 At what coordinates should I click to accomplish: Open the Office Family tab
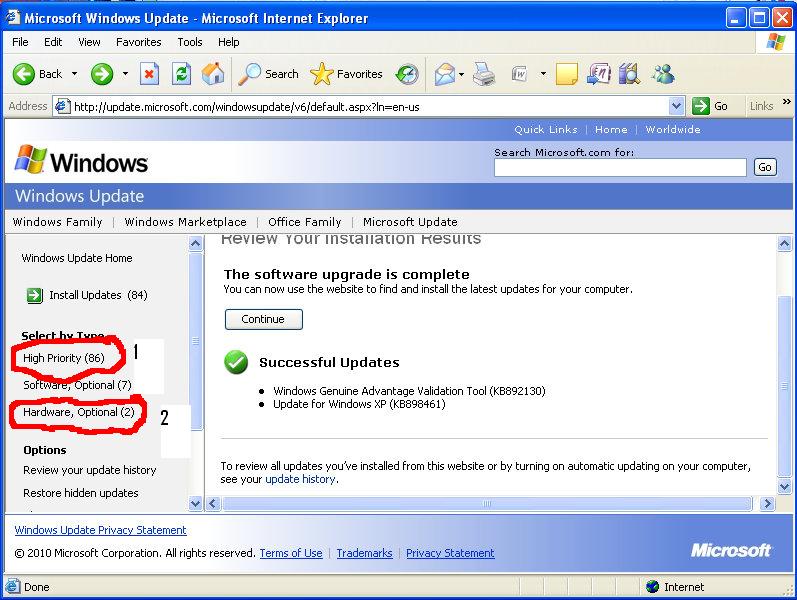[x=304, y=222]
